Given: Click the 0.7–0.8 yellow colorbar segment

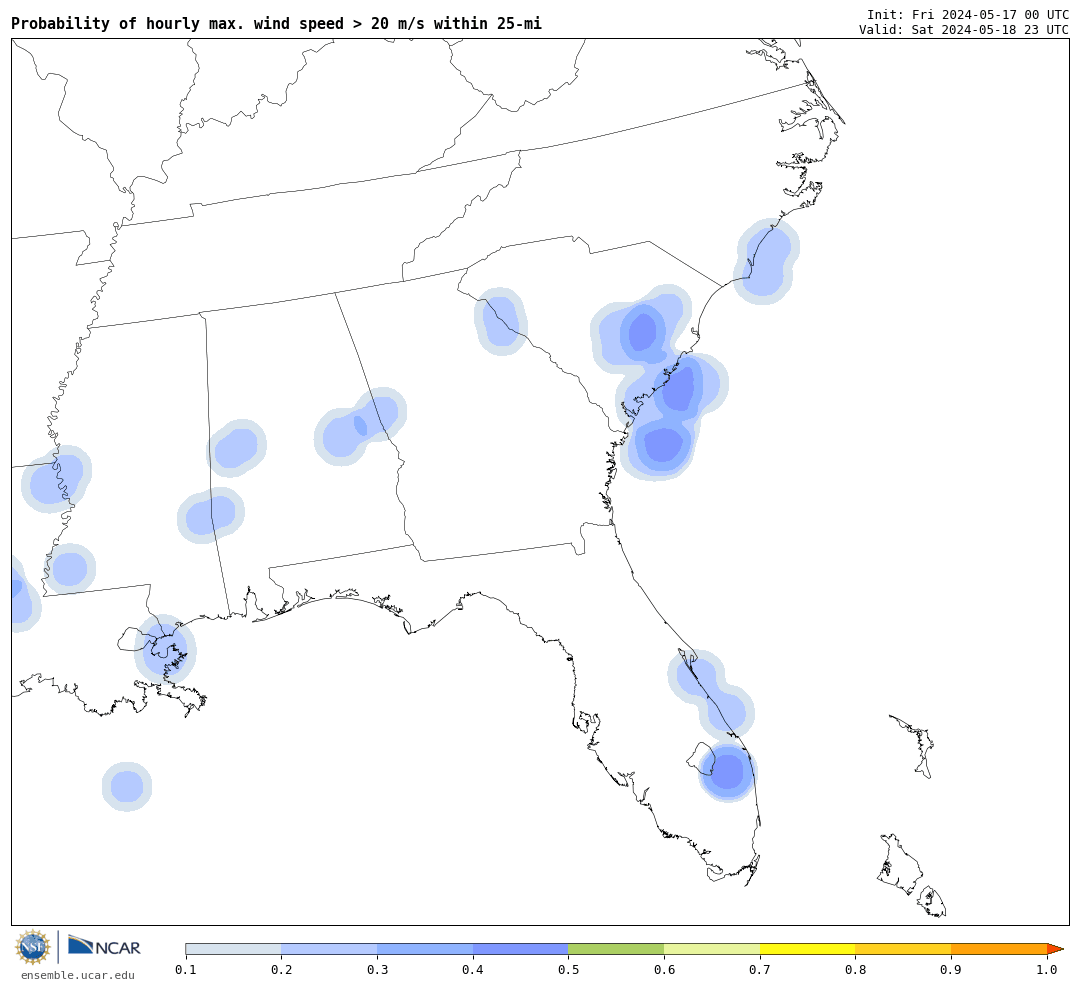Looking at the screenshot, I should point(808,949).
